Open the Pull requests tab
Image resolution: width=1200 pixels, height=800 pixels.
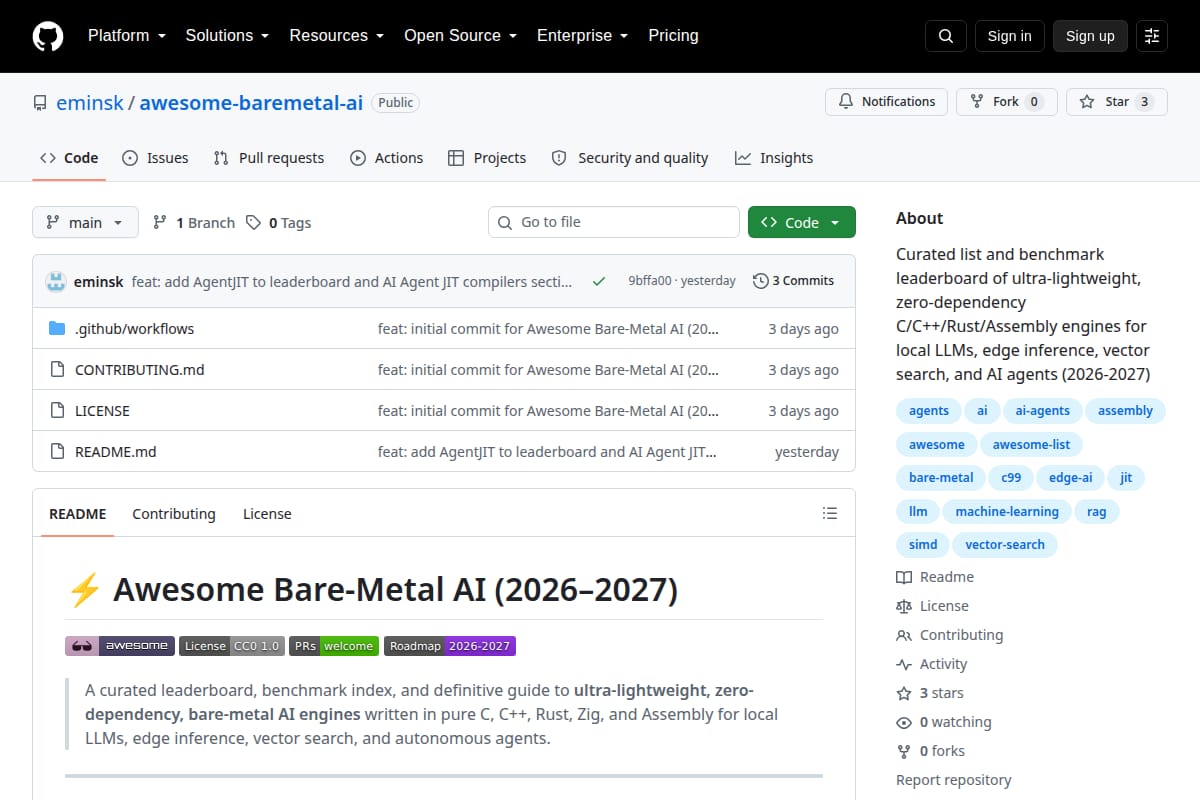coord(269,158)
